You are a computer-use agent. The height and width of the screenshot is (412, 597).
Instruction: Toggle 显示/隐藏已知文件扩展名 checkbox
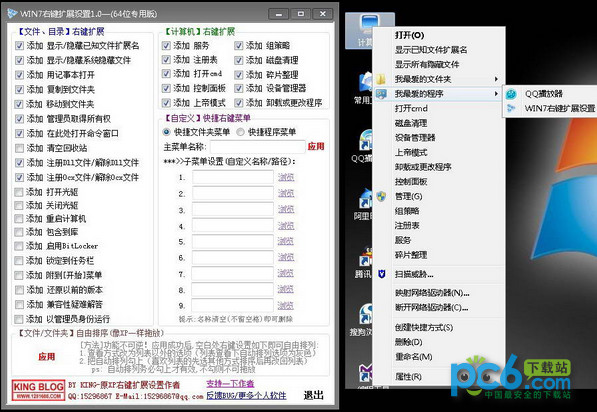[19, 46]
